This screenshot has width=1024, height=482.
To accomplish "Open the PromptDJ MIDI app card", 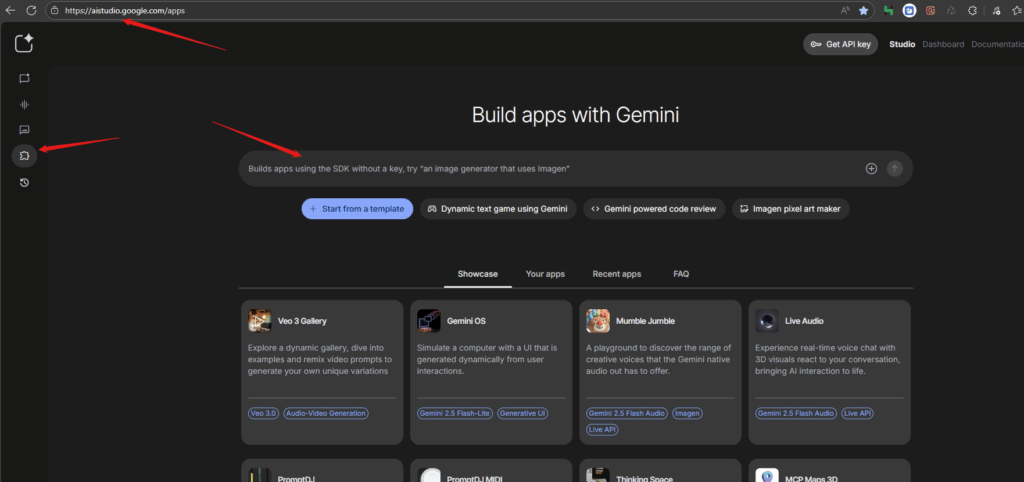I will coord(491,471).
